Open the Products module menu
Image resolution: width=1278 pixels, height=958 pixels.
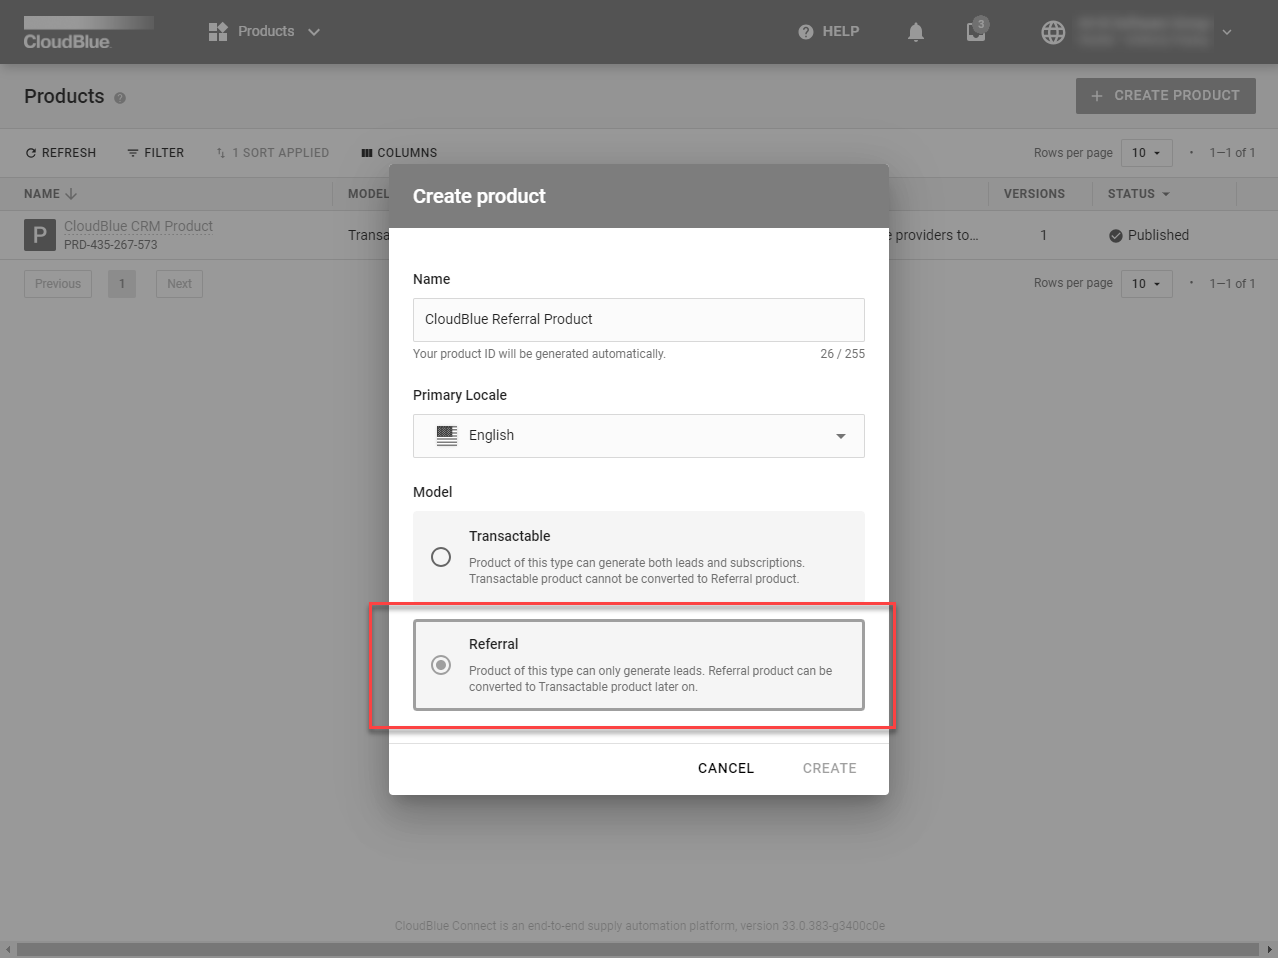(265, 32)
